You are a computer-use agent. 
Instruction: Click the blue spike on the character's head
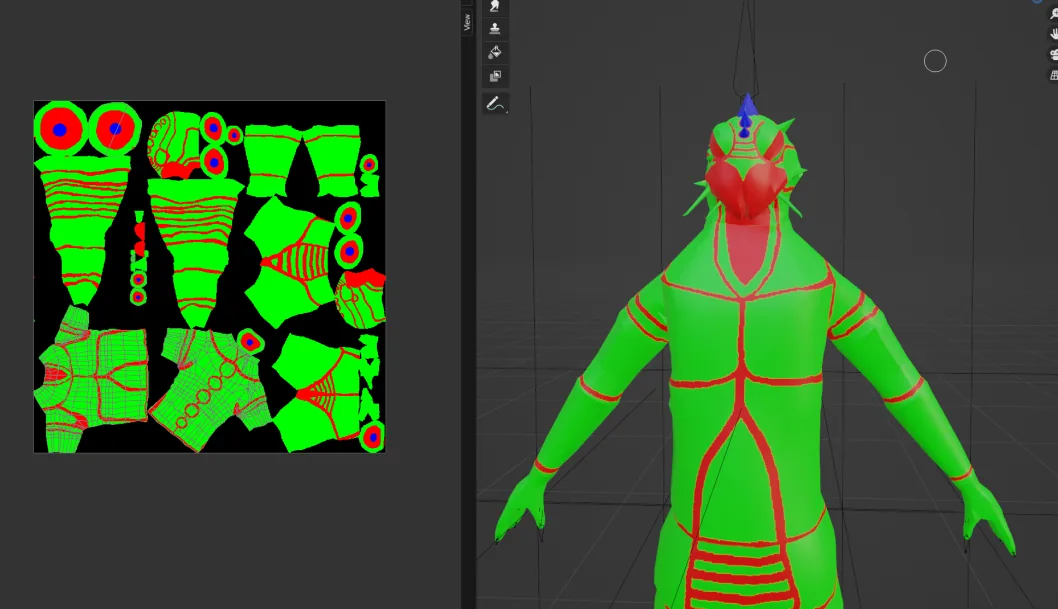coord(746,113)
